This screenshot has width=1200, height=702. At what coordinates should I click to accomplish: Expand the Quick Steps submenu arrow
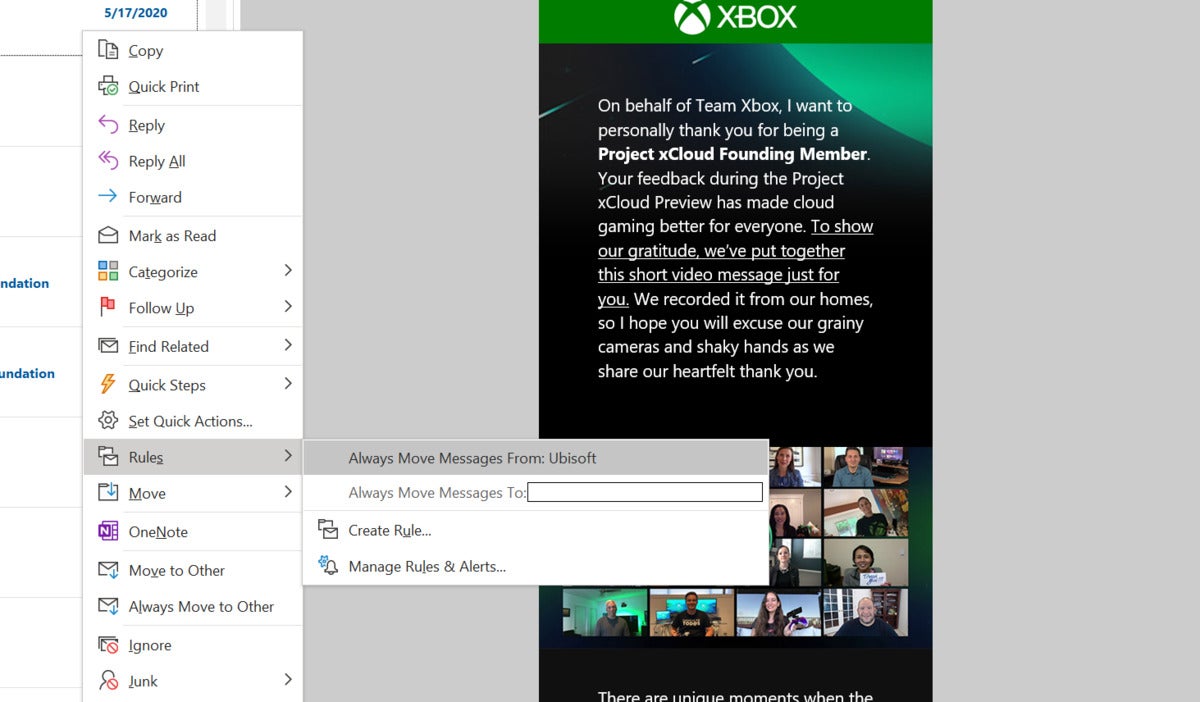click(x=288, y=384)
